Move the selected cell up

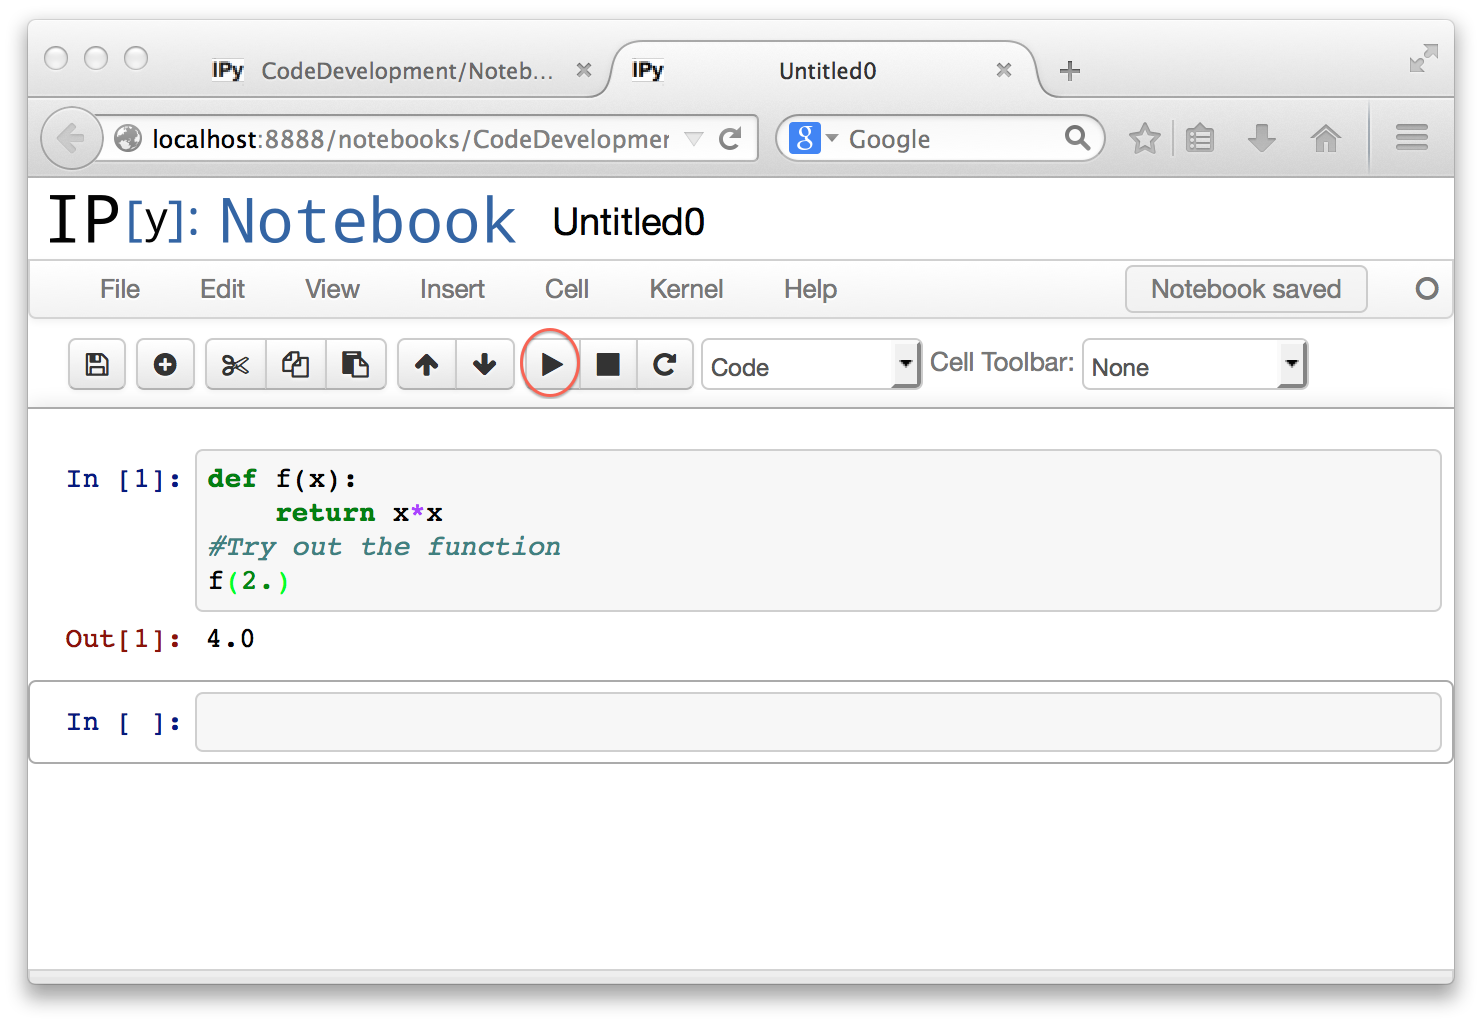coord(427,365)
